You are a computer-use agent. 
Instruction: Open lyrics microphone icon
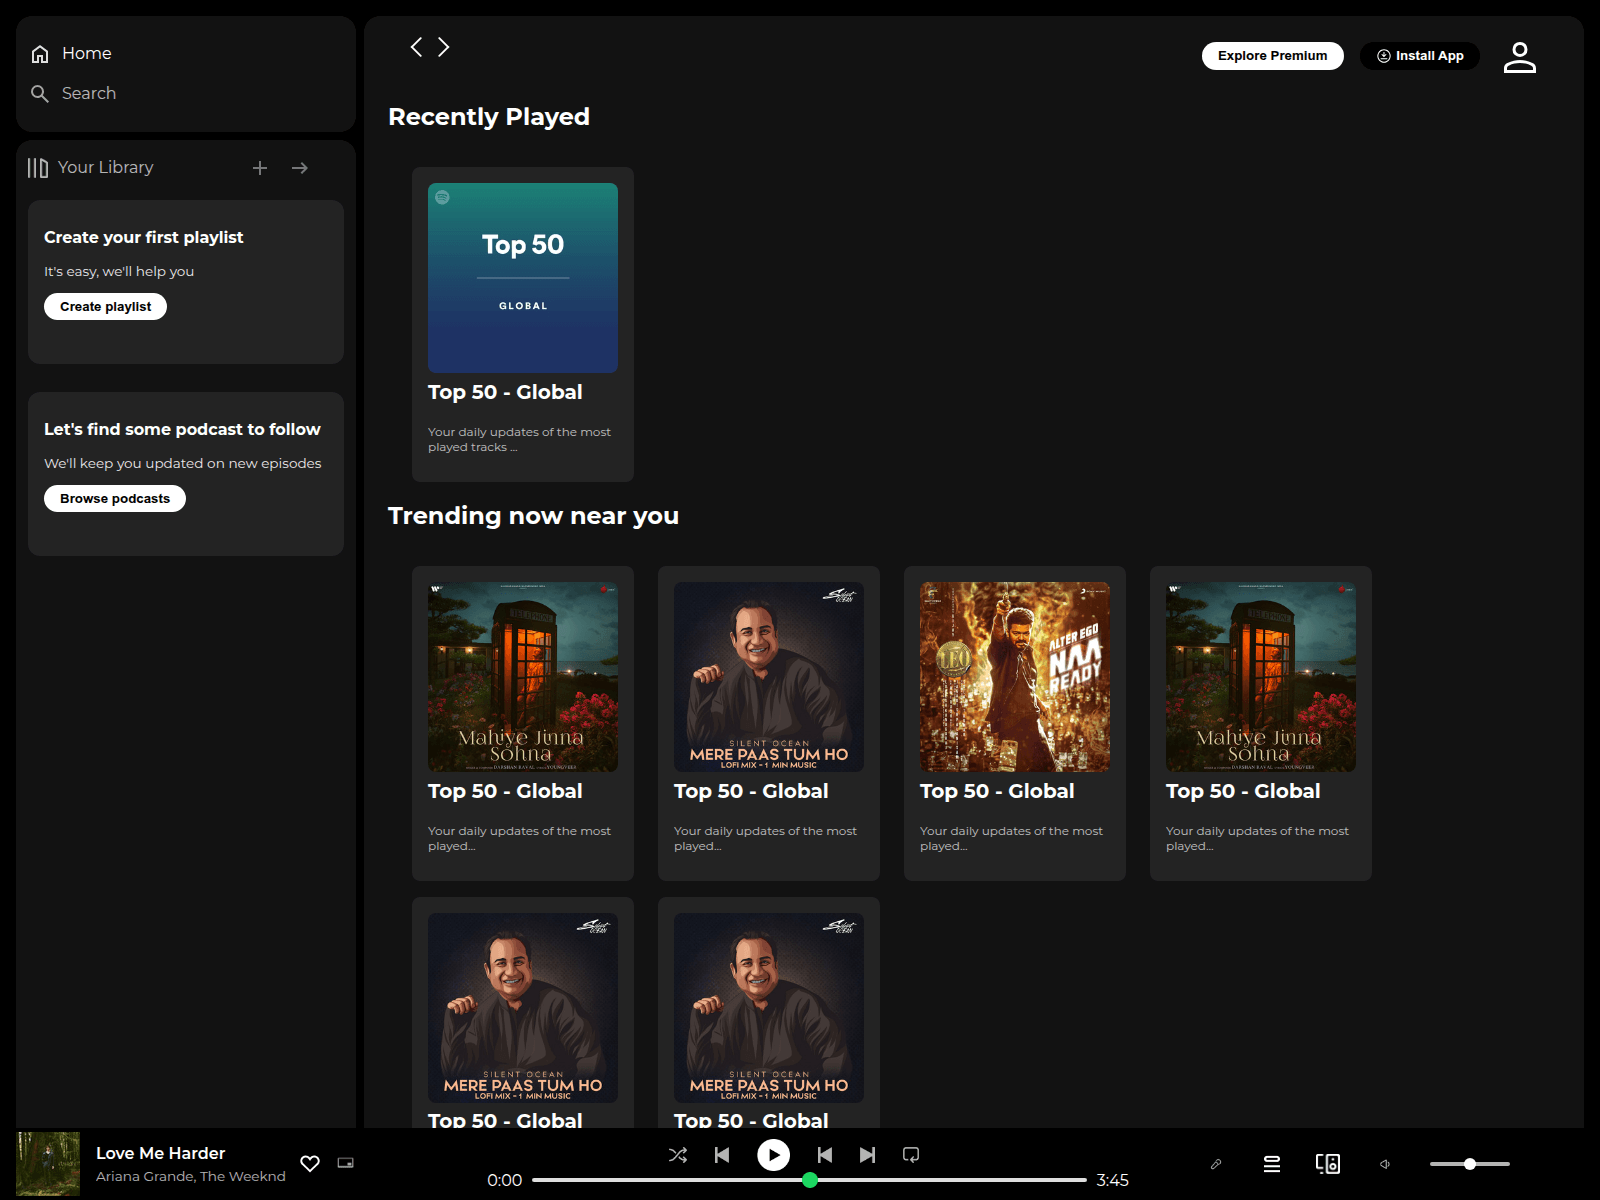tap(1216, 1164)
